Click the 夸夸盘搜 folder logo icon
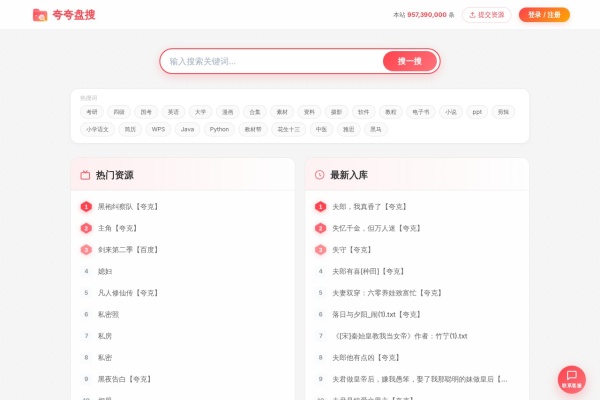600x400 pixels. pyautogui.click(x=40, y=15)
